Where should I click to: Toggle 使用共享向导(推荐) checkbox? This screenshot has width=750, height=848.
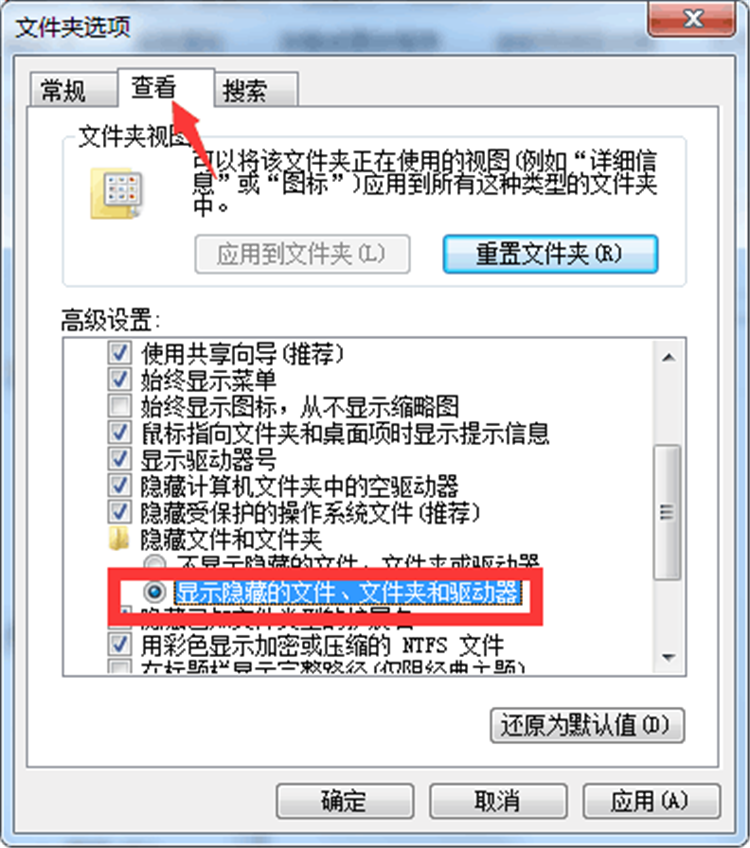119,353
